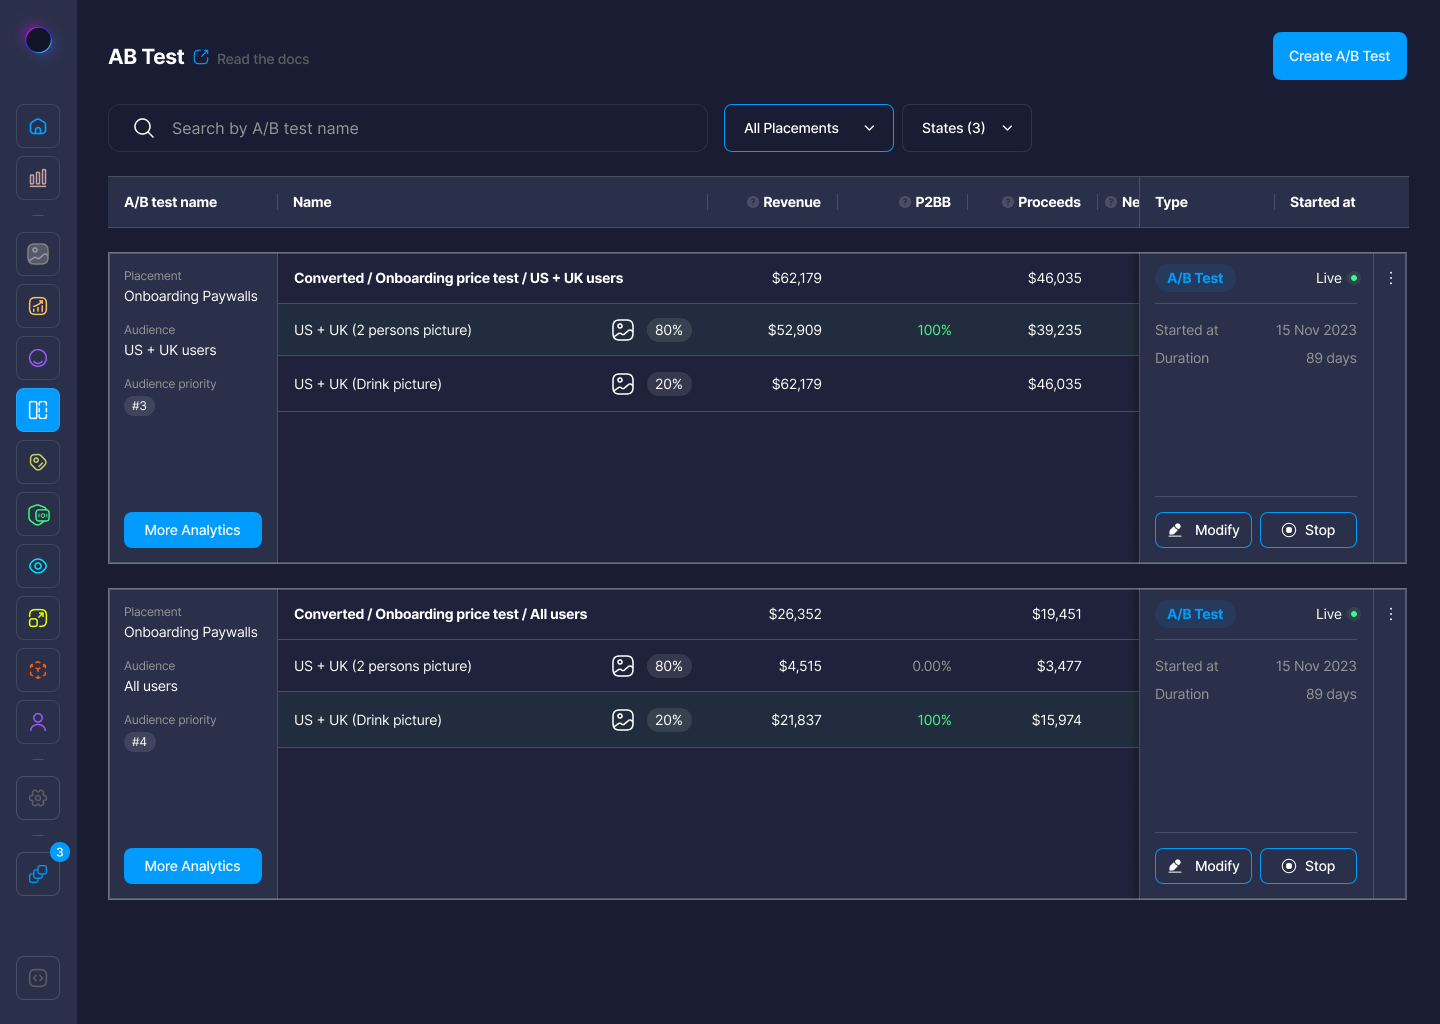This screenshot has height=1024, width=1440.
Task: Click the paywall image icon for first 80% variant
Action: 623,330
